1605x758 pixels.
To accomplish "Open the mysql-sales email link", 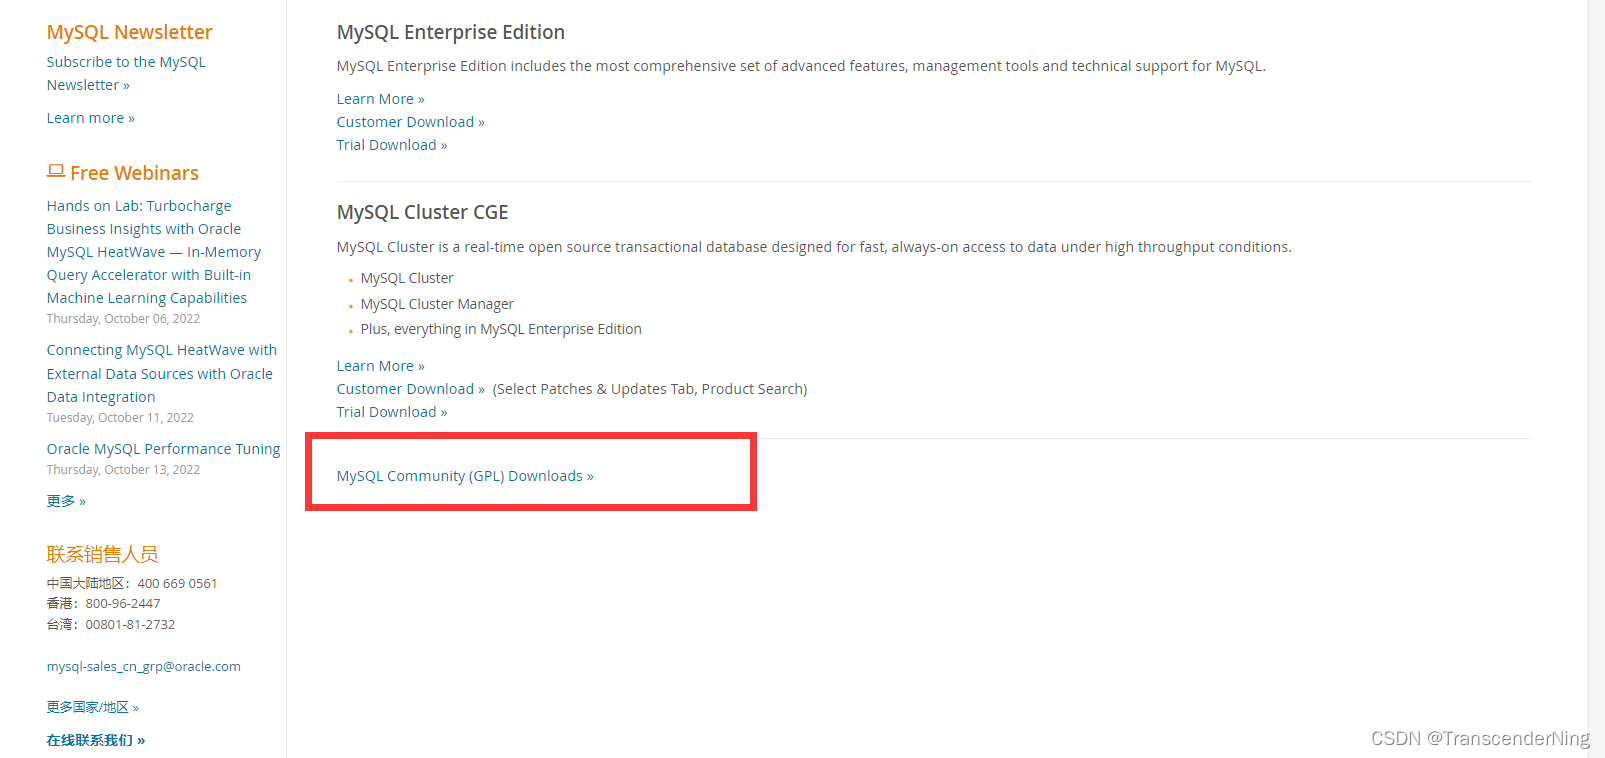I will click(143, 665).
